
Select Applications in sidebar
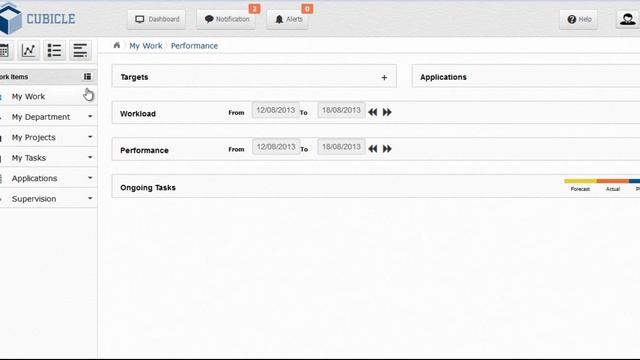click(x=34, y=178)
